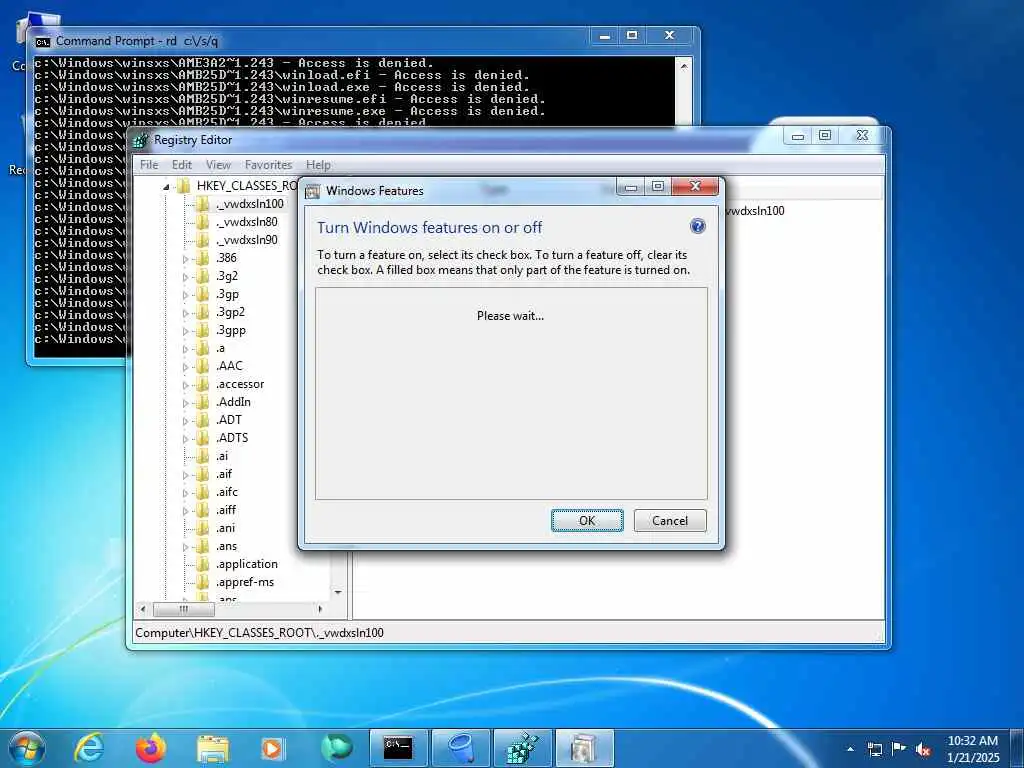This screenshot has height=768, width=1024.
Task: Open the View menu in Registry Editor
Action: (x=218, y=165)
